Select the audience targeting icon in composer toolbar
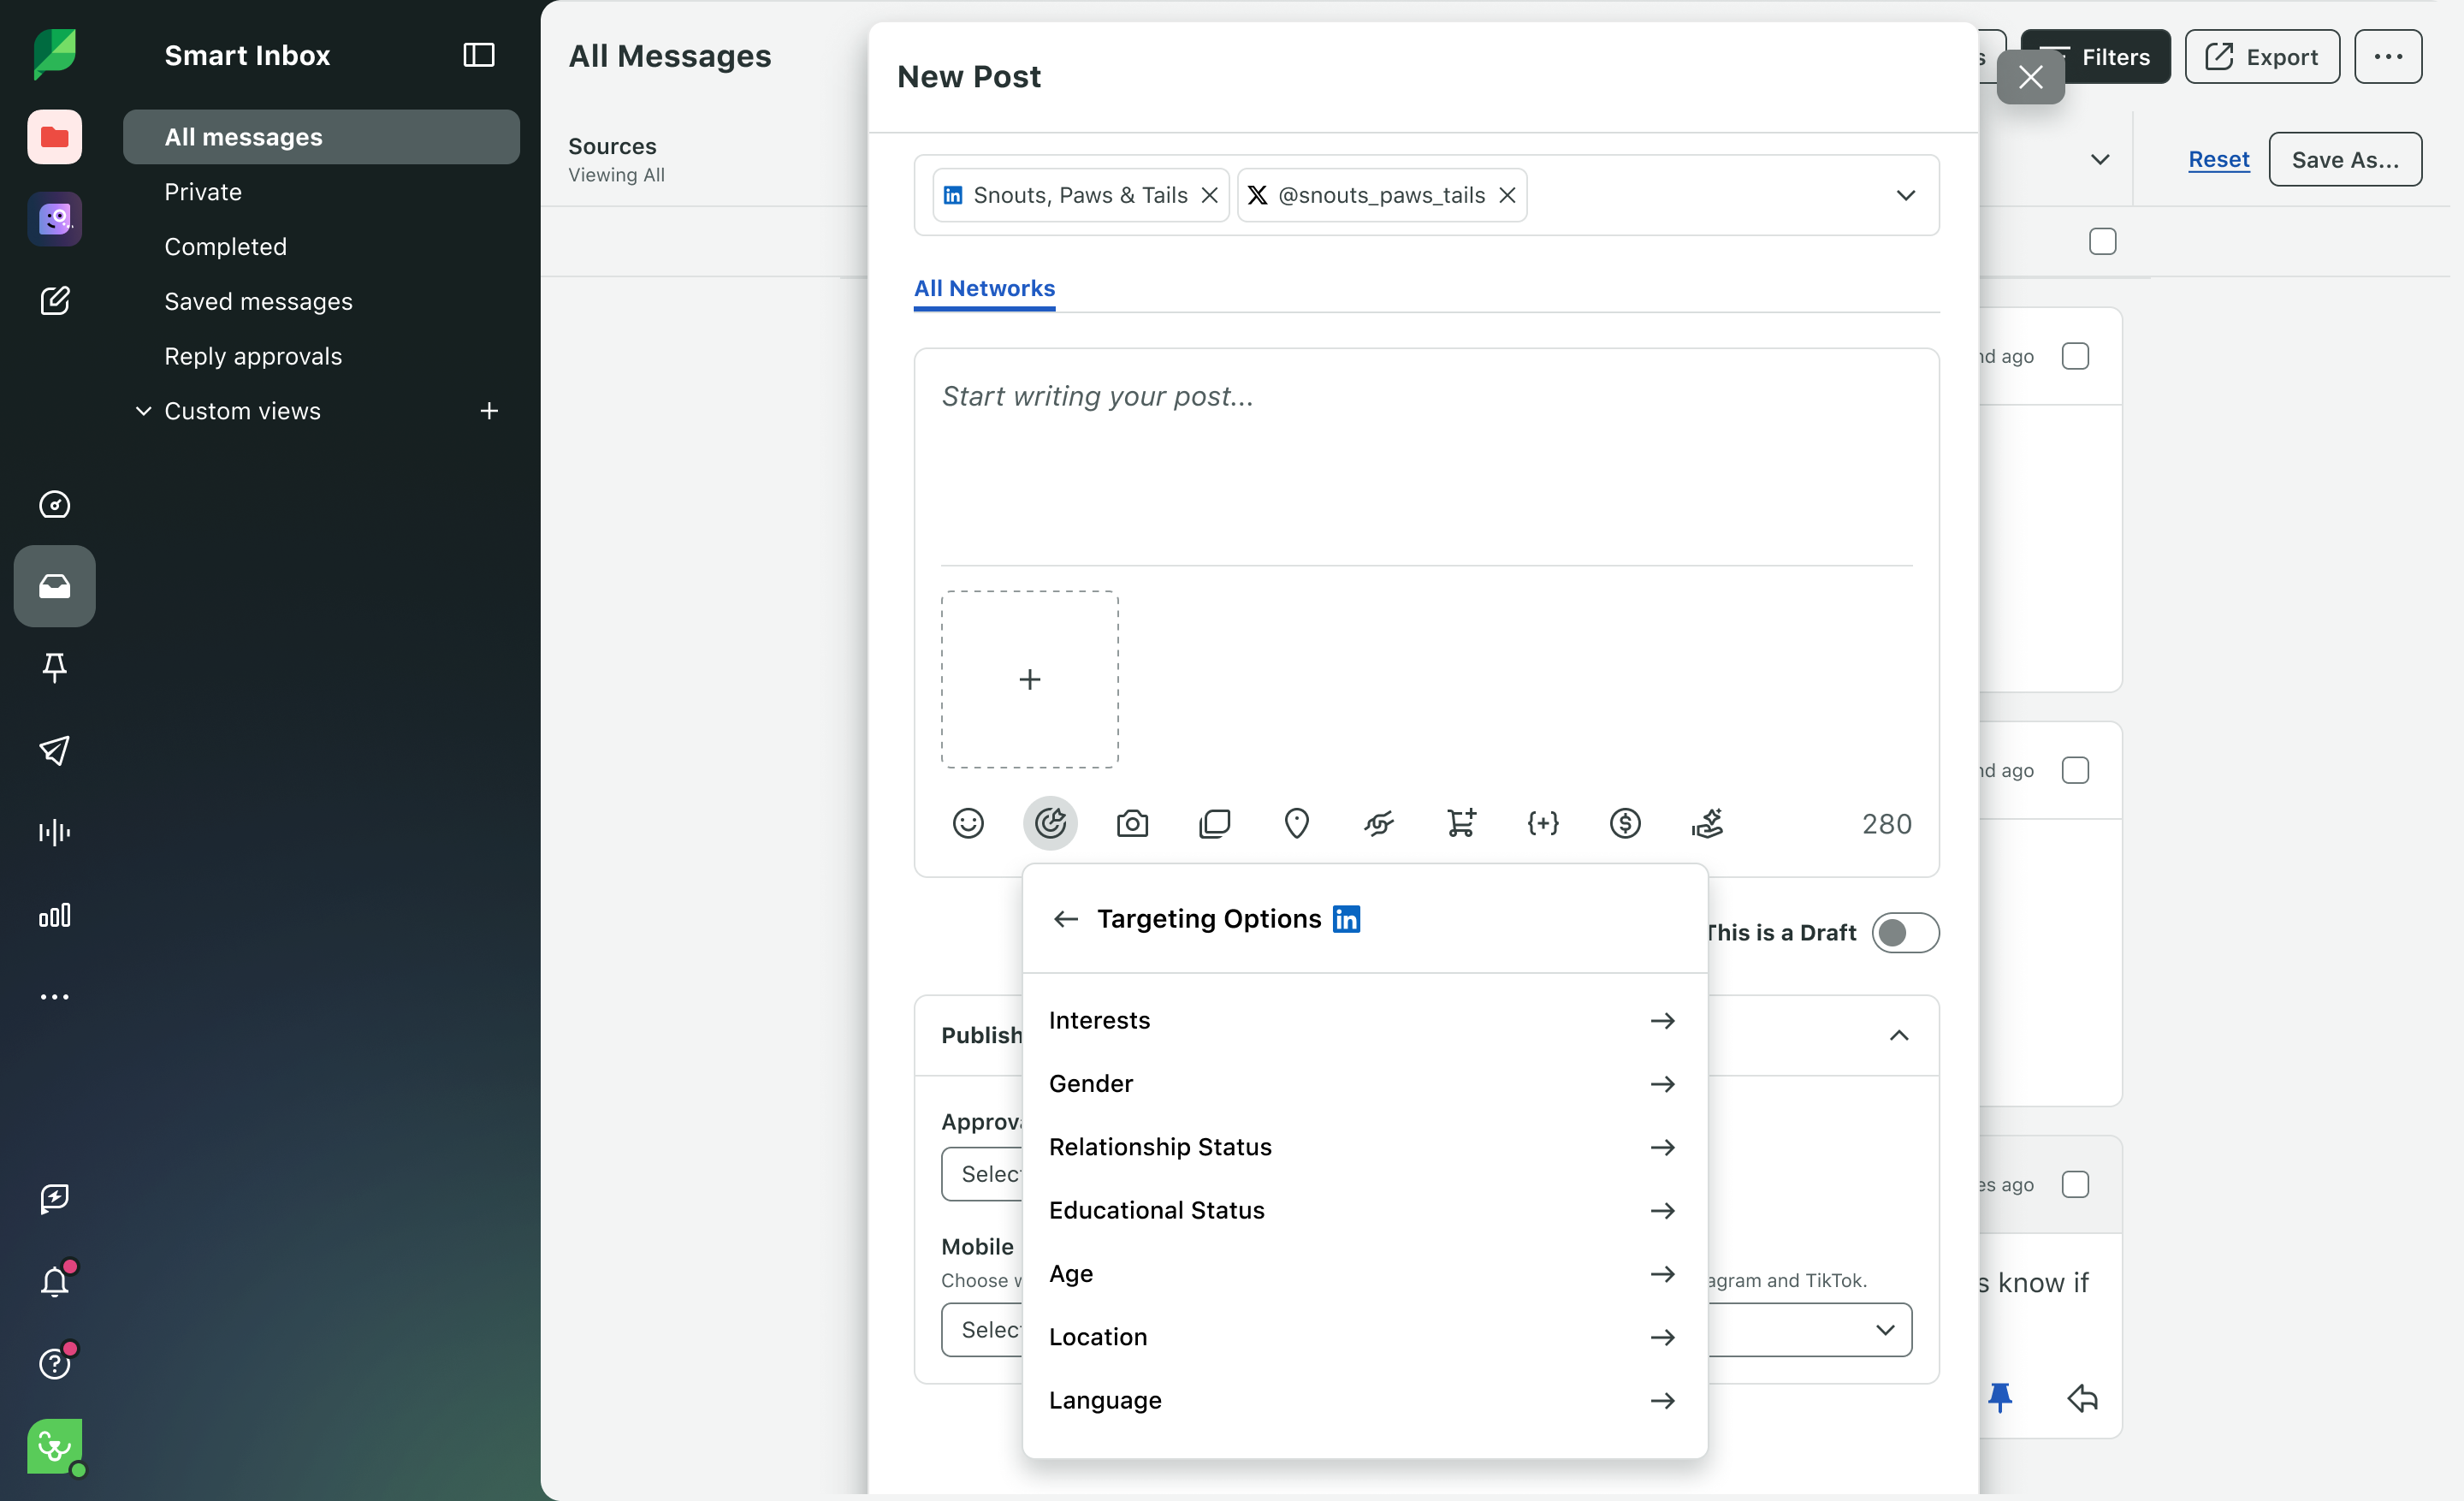Screen dimensions: 2464x1501 coord(1050,822)
